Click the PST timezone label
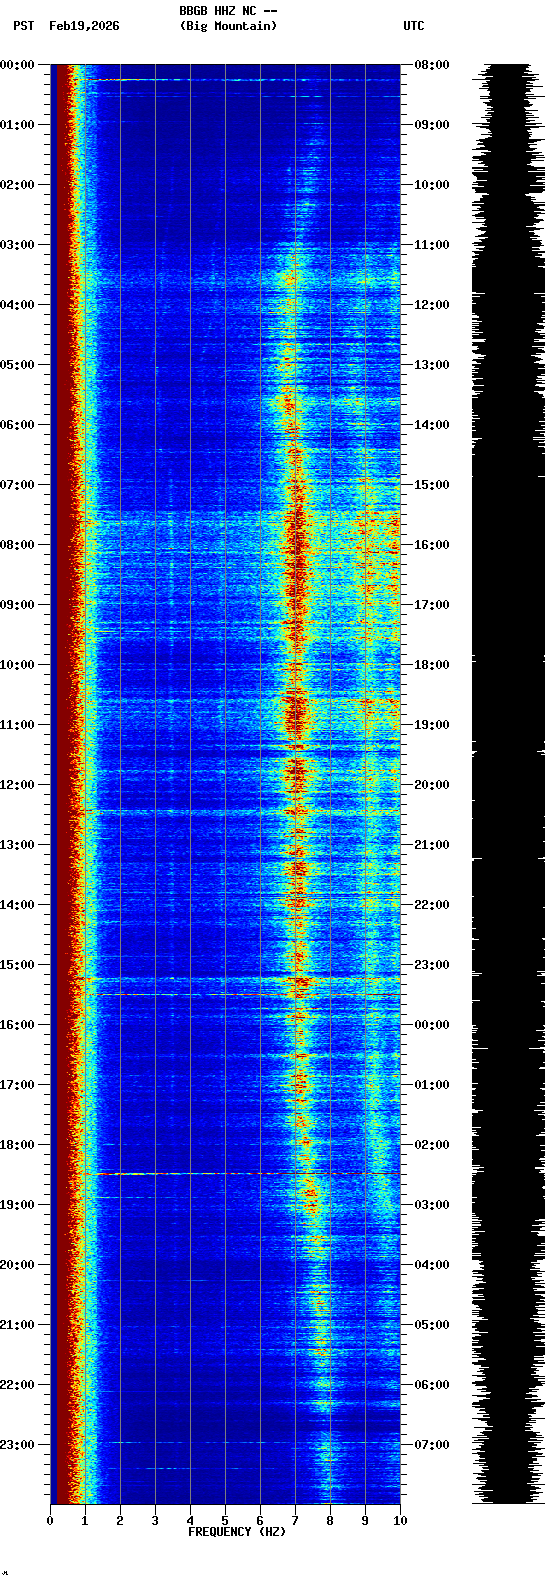Viewport: 552px width, 1584px height. pos(23,26)
